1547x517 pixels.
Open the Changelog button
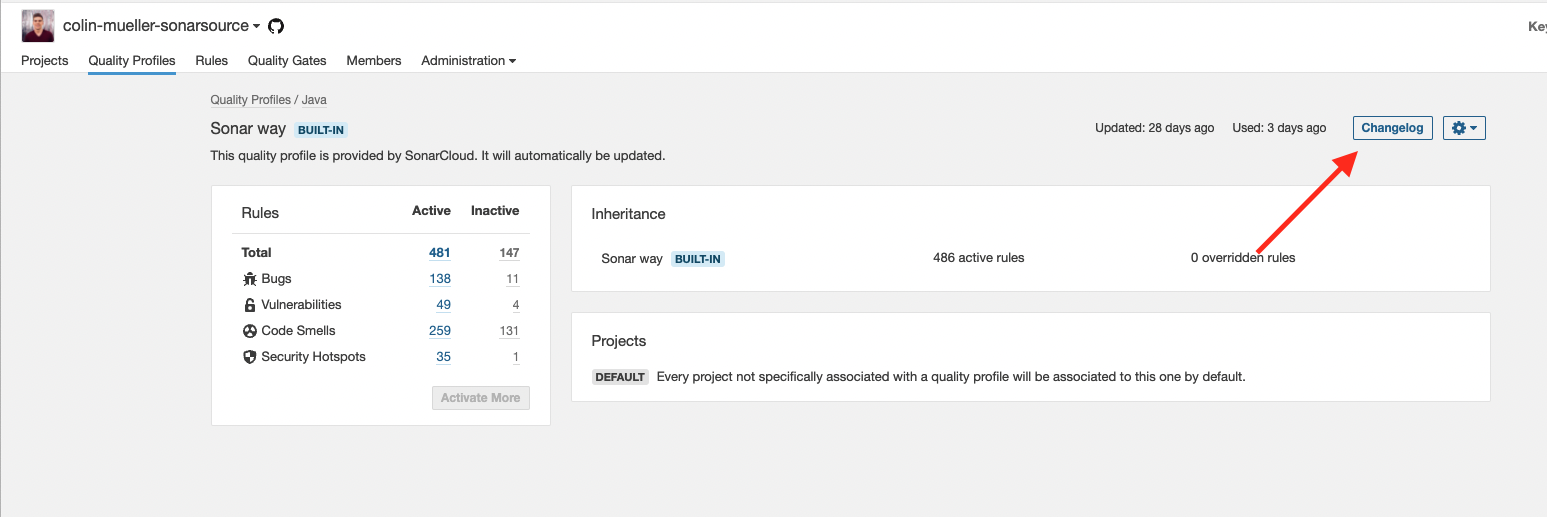tap(1392, 128)
